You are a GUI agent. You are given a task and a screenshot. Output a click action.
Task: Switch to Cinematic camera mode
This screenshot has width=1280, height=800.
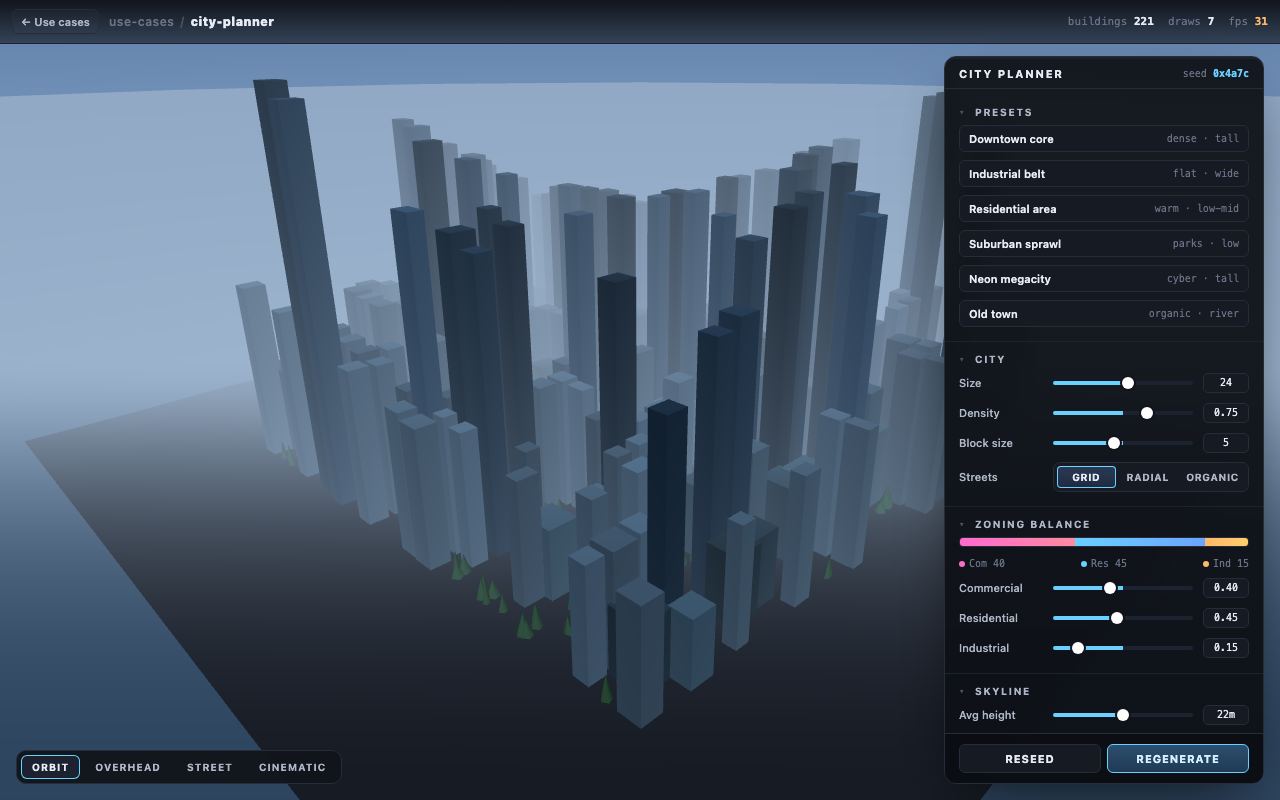[292, 767]
